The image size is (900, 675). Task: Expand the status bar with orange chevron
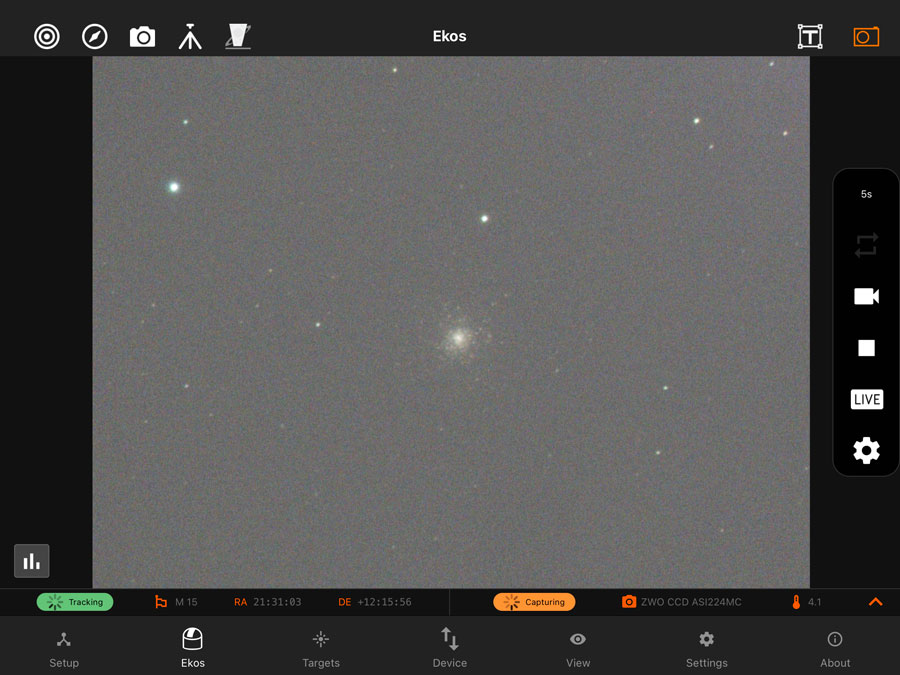click(x=875, y=602)
